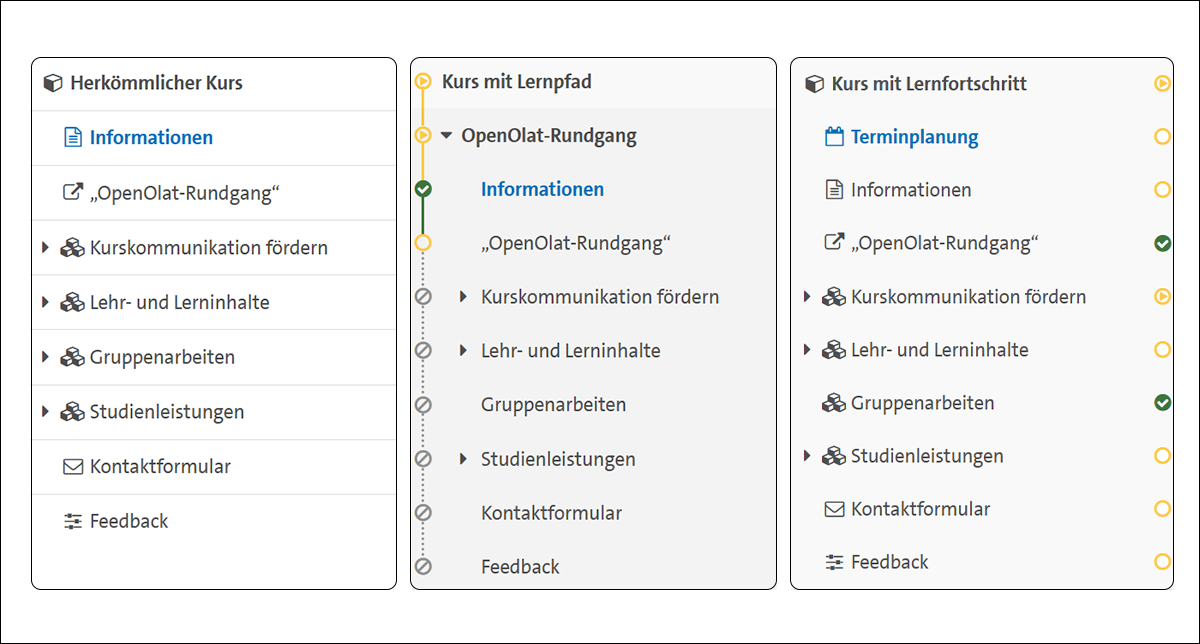The width and height of the screenshot is (1200, 644).
Task: Click the blocks icon beside Gruppenarbeiten in the right panel
Action: click(x=834, y=403)
